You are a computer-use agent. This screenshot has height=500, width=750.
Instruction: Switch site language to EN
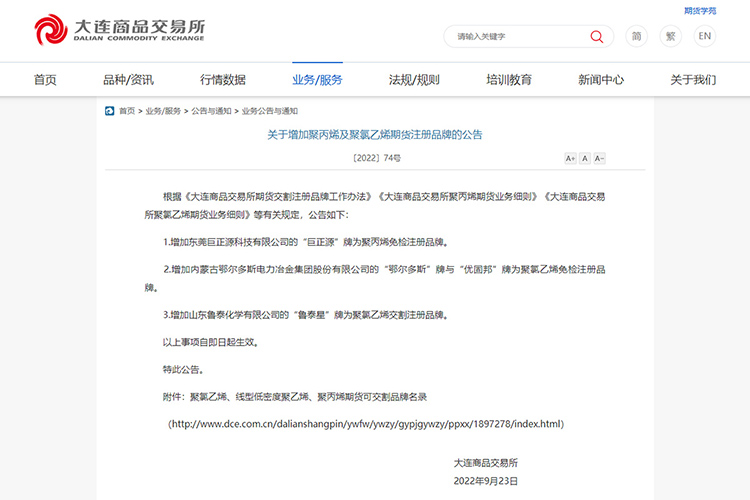point(705,36)
